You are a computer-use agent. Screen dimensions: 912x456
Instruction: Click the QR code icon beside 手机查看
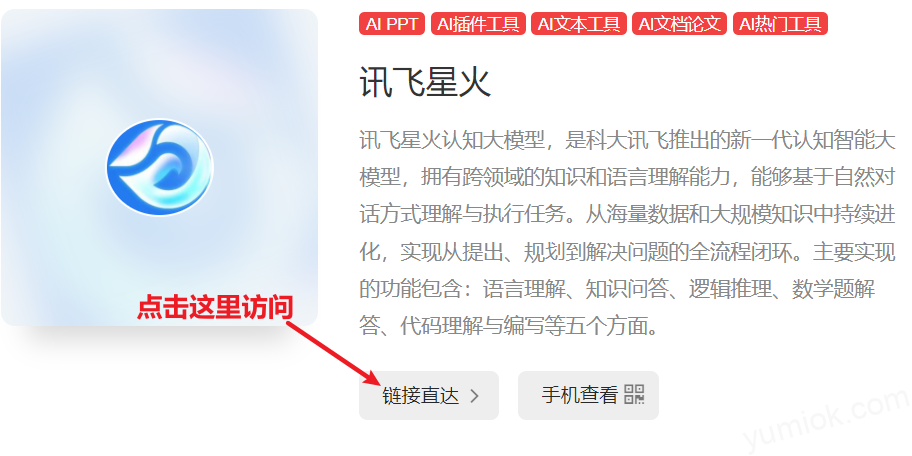(x=635, y=394)
